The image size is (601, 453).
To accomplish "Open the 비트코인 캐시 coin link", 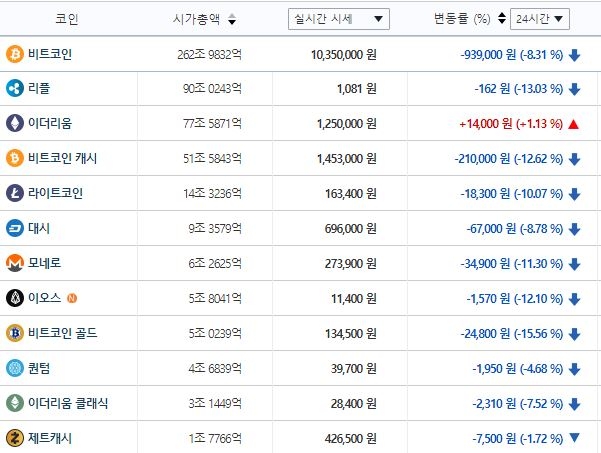I will [62, 158].
